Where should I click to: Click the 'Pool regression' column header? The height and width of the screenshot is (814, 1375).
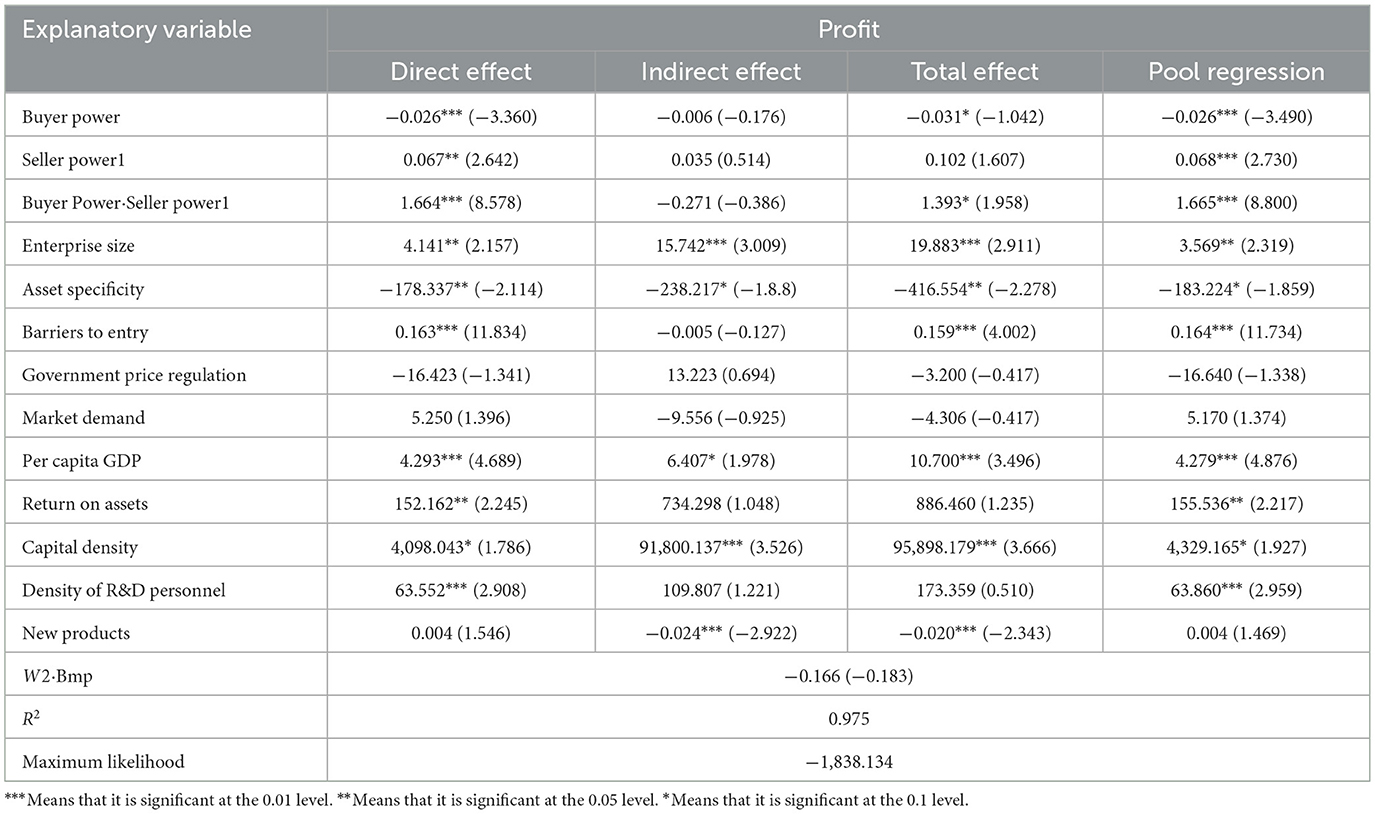[1236, 72]
